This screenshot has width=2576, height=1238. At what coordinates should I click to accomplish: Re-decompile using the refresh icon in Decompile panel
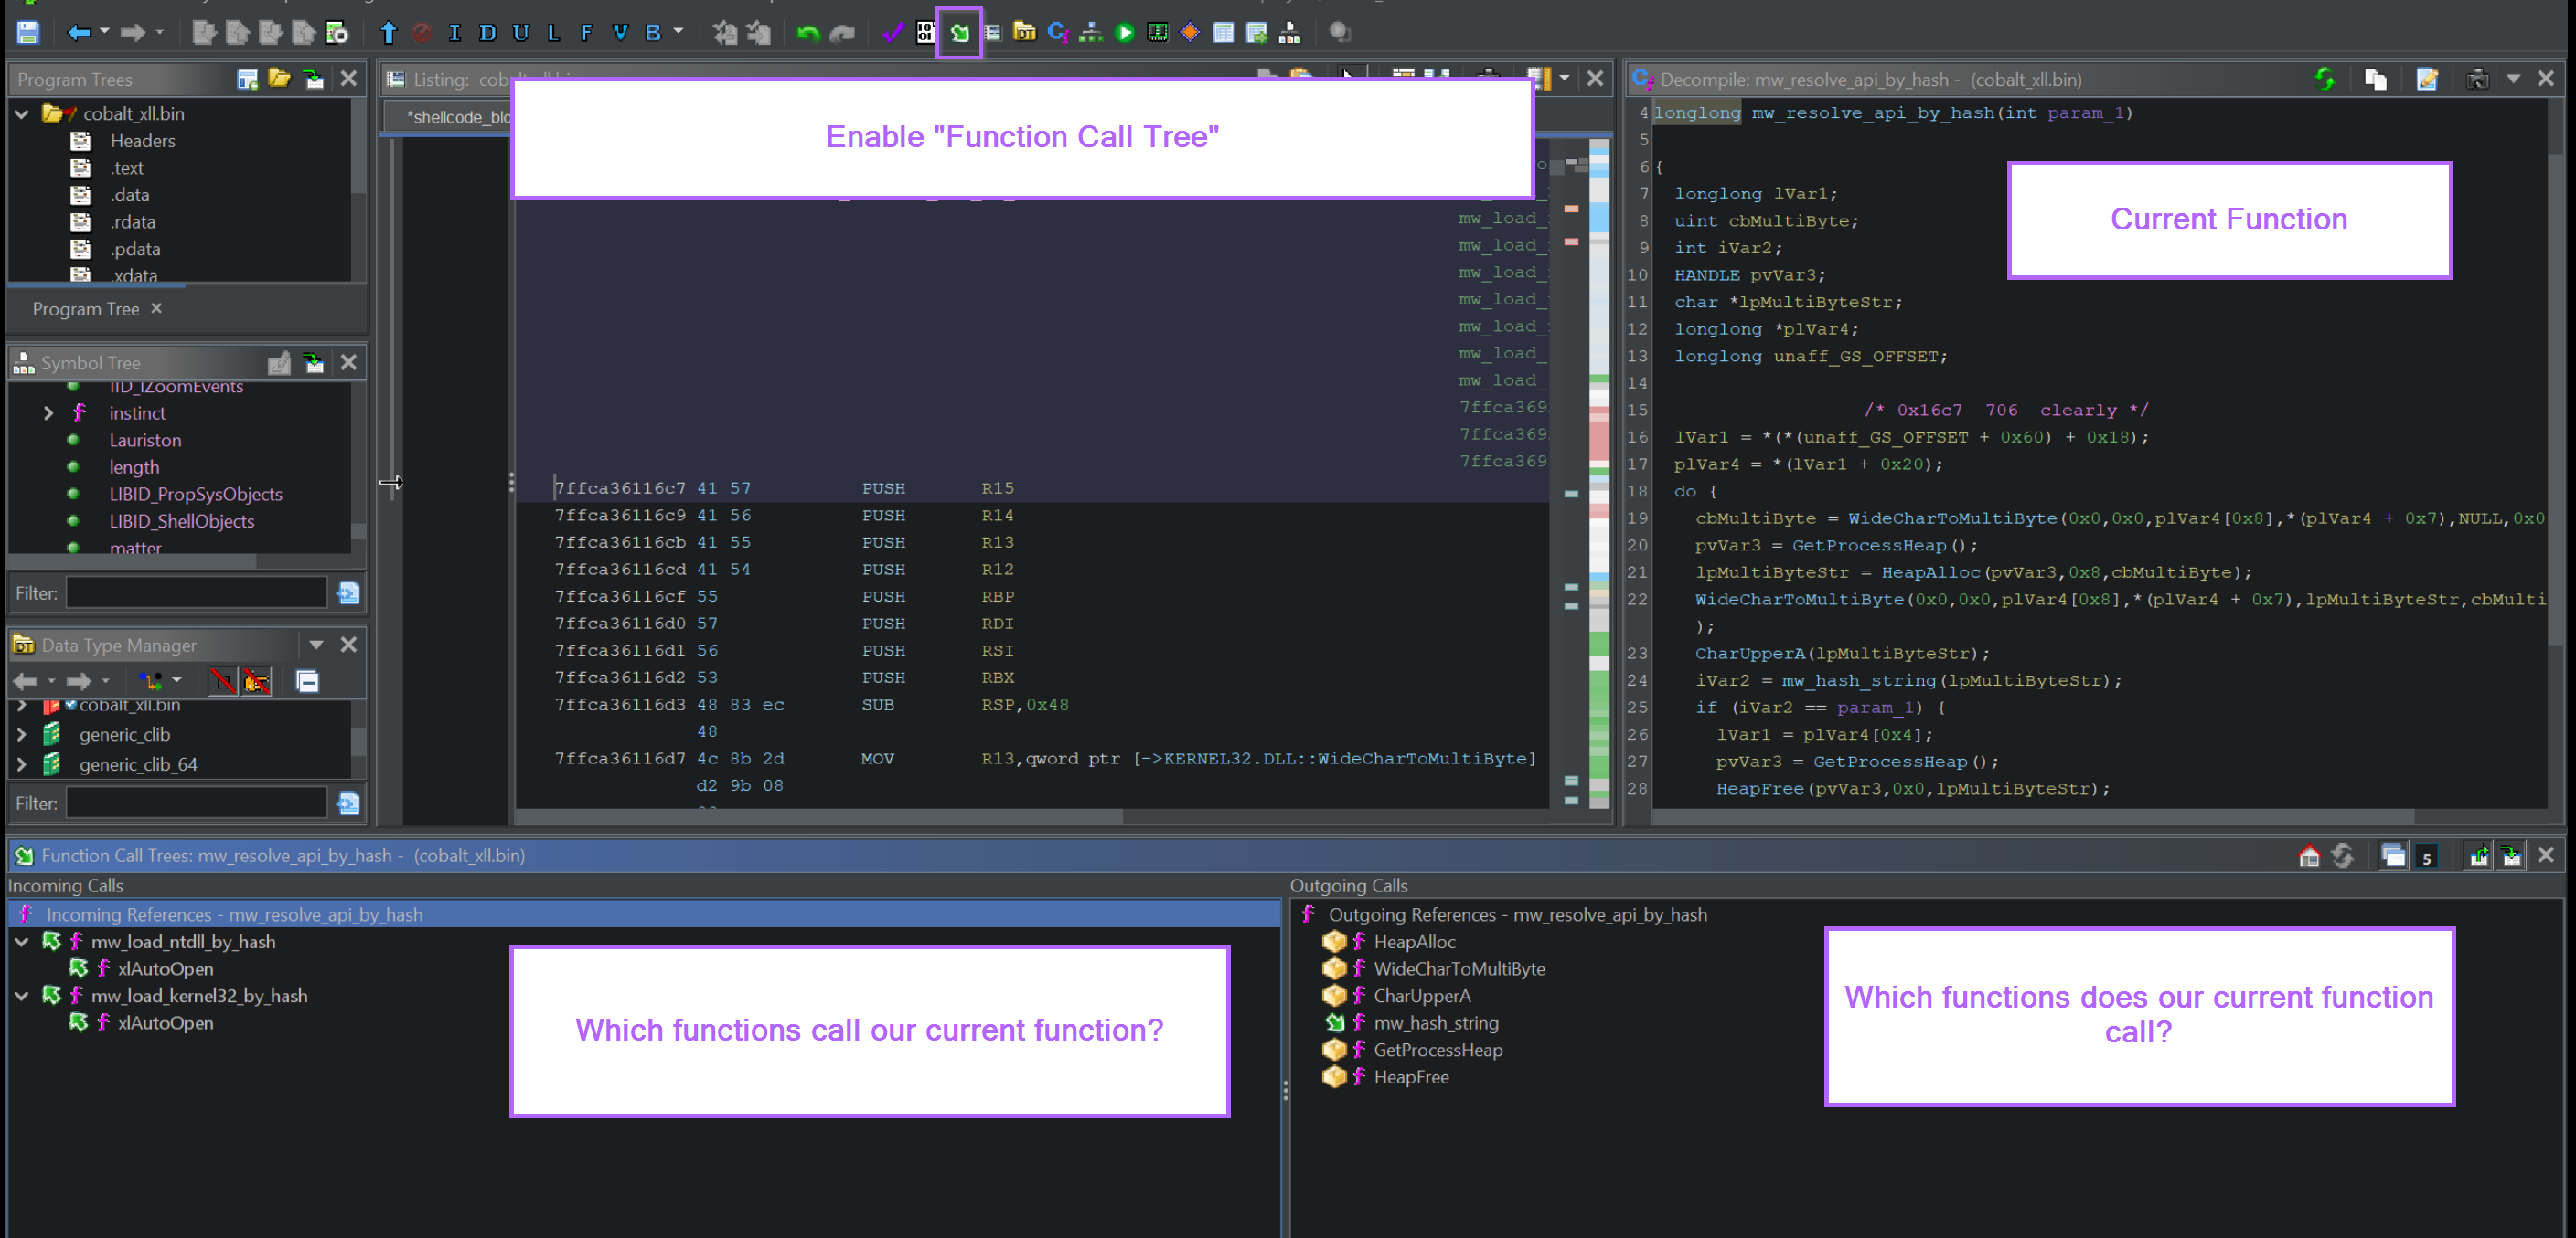coord(2325,78)
